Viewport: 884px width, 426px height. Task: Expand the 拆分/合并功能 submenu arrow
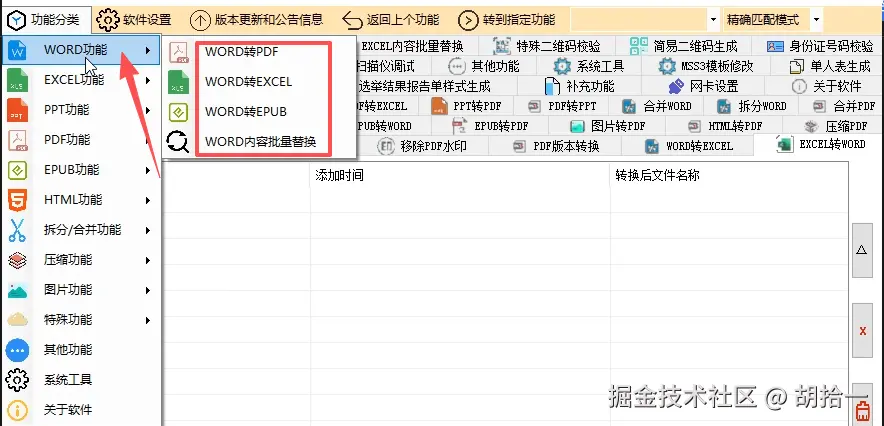[x=148, y=230]
